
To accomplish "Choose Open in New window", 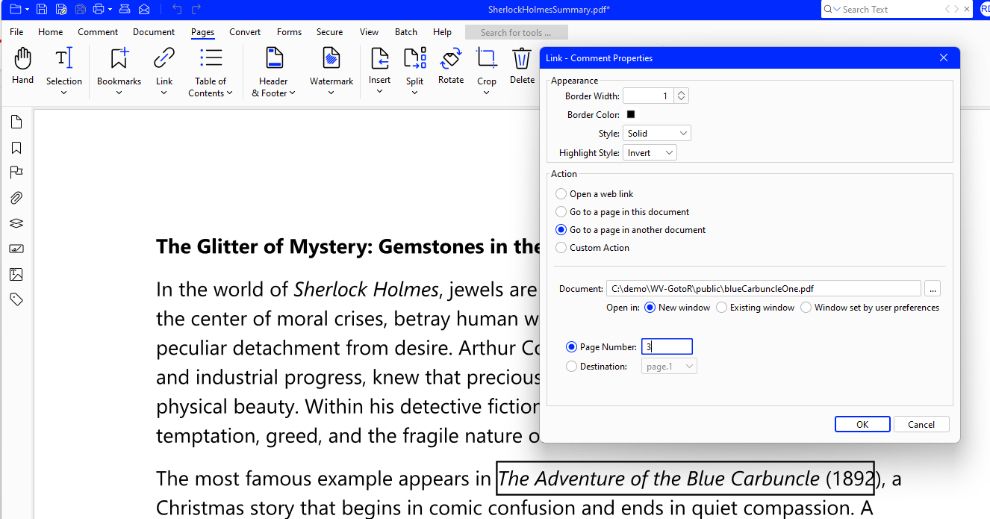I will (650, 307).
